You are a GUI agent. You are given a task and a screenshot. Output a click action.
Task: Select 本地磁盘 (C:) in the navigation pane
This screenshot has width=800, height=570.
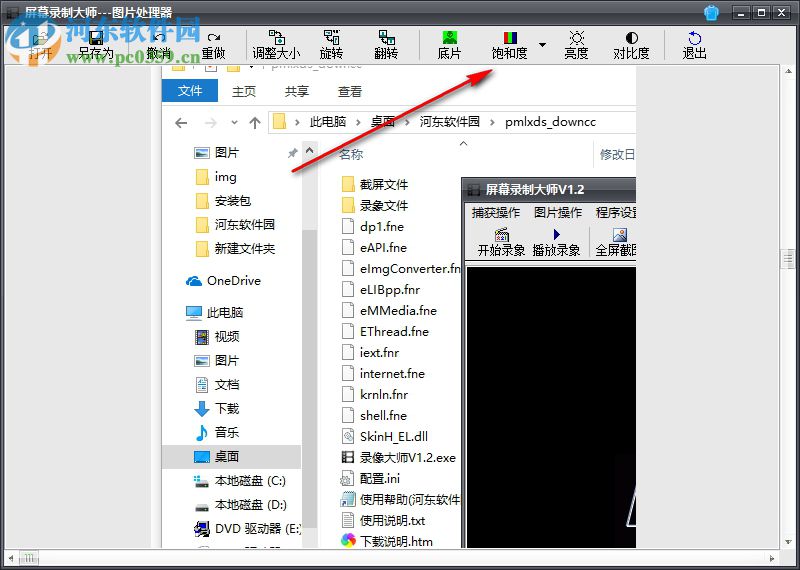click(240, 481)
